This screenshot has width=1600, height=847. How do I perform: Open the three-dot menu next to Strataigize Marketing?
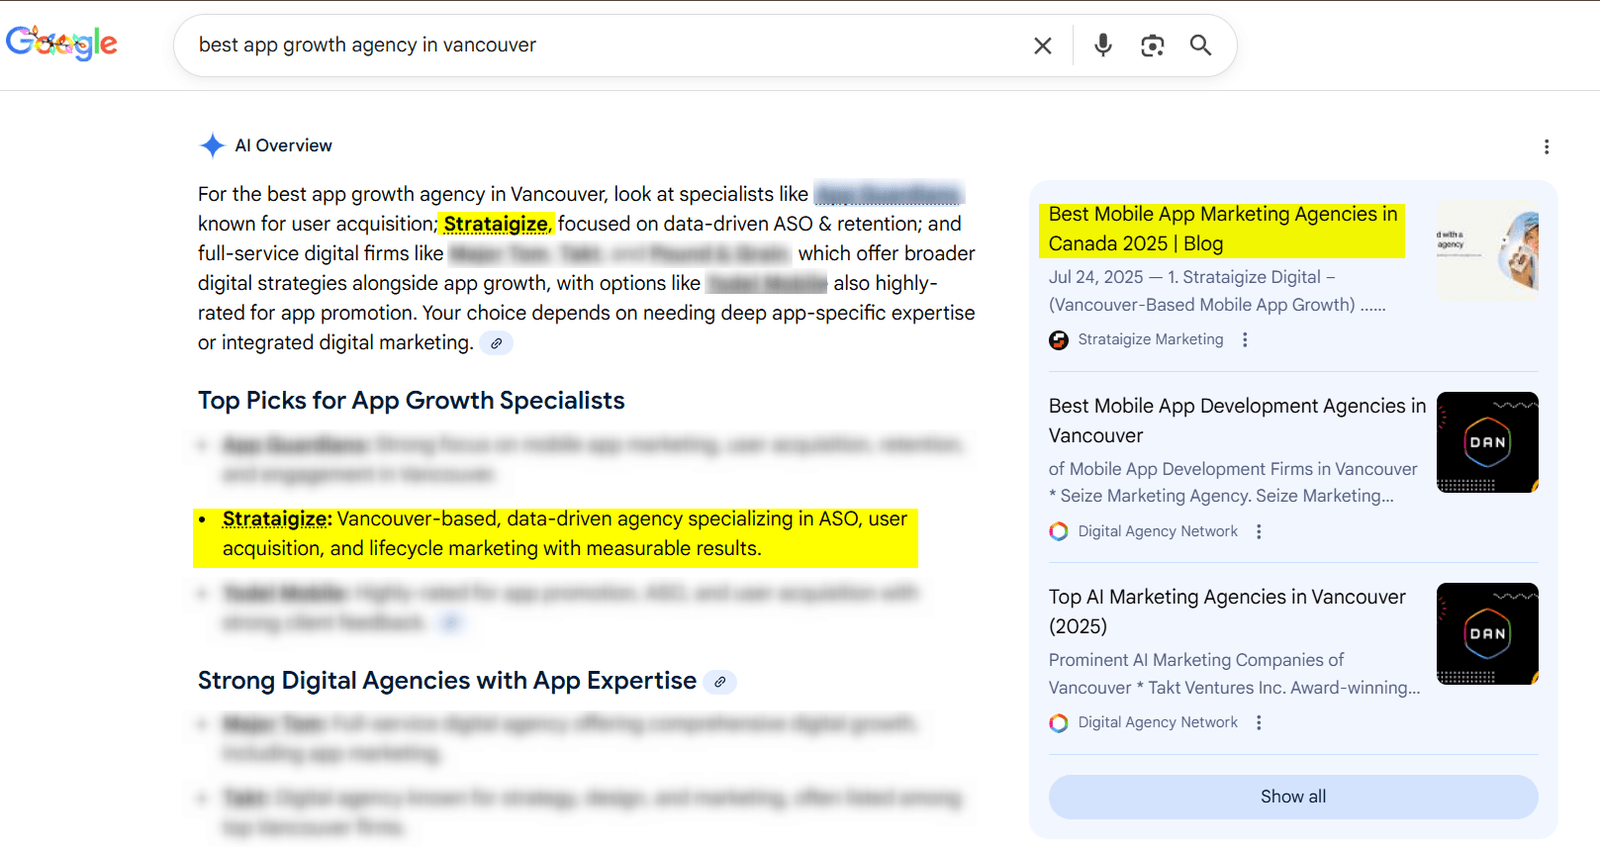point(1245,340)
